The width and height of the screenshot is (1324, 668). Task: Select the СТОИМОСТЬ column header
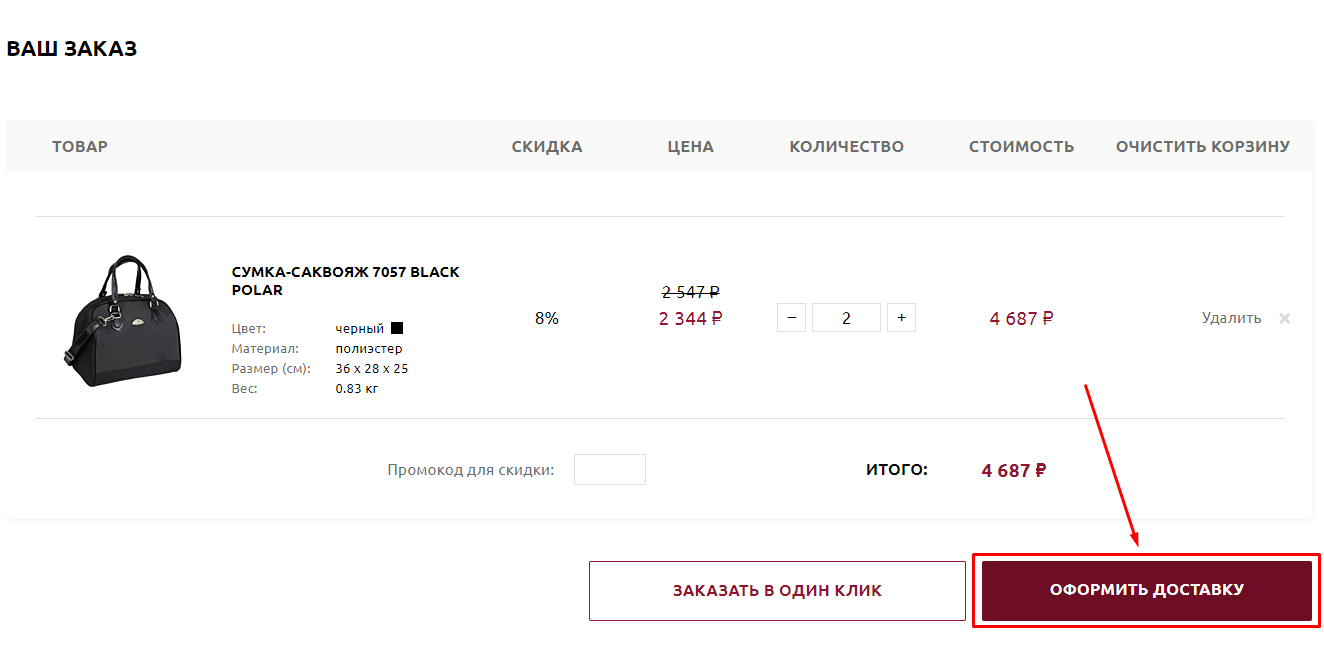point(1022,146)
